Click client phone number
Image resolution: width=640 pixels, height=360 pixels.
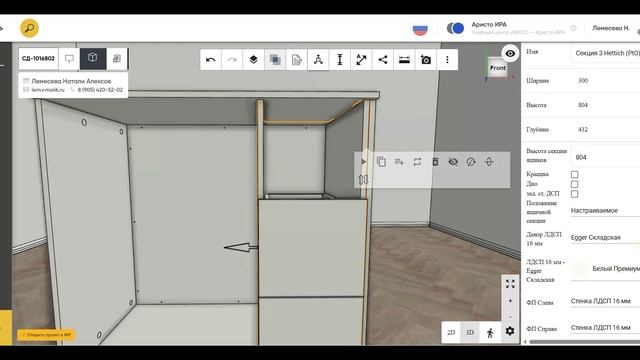(100, 90)
